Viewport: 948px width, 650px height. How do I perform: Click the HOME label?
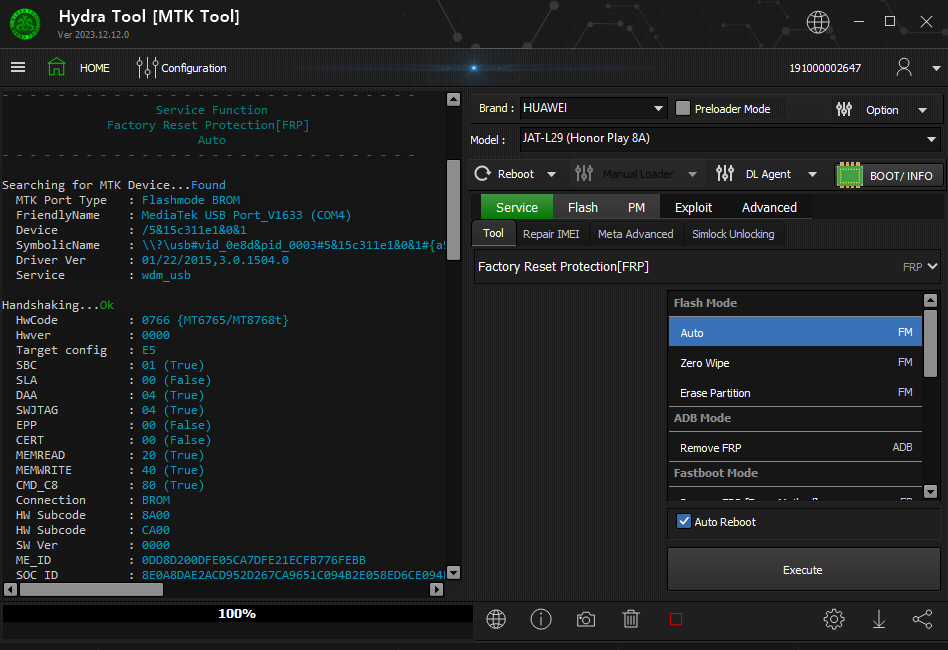tap(95, 68)
